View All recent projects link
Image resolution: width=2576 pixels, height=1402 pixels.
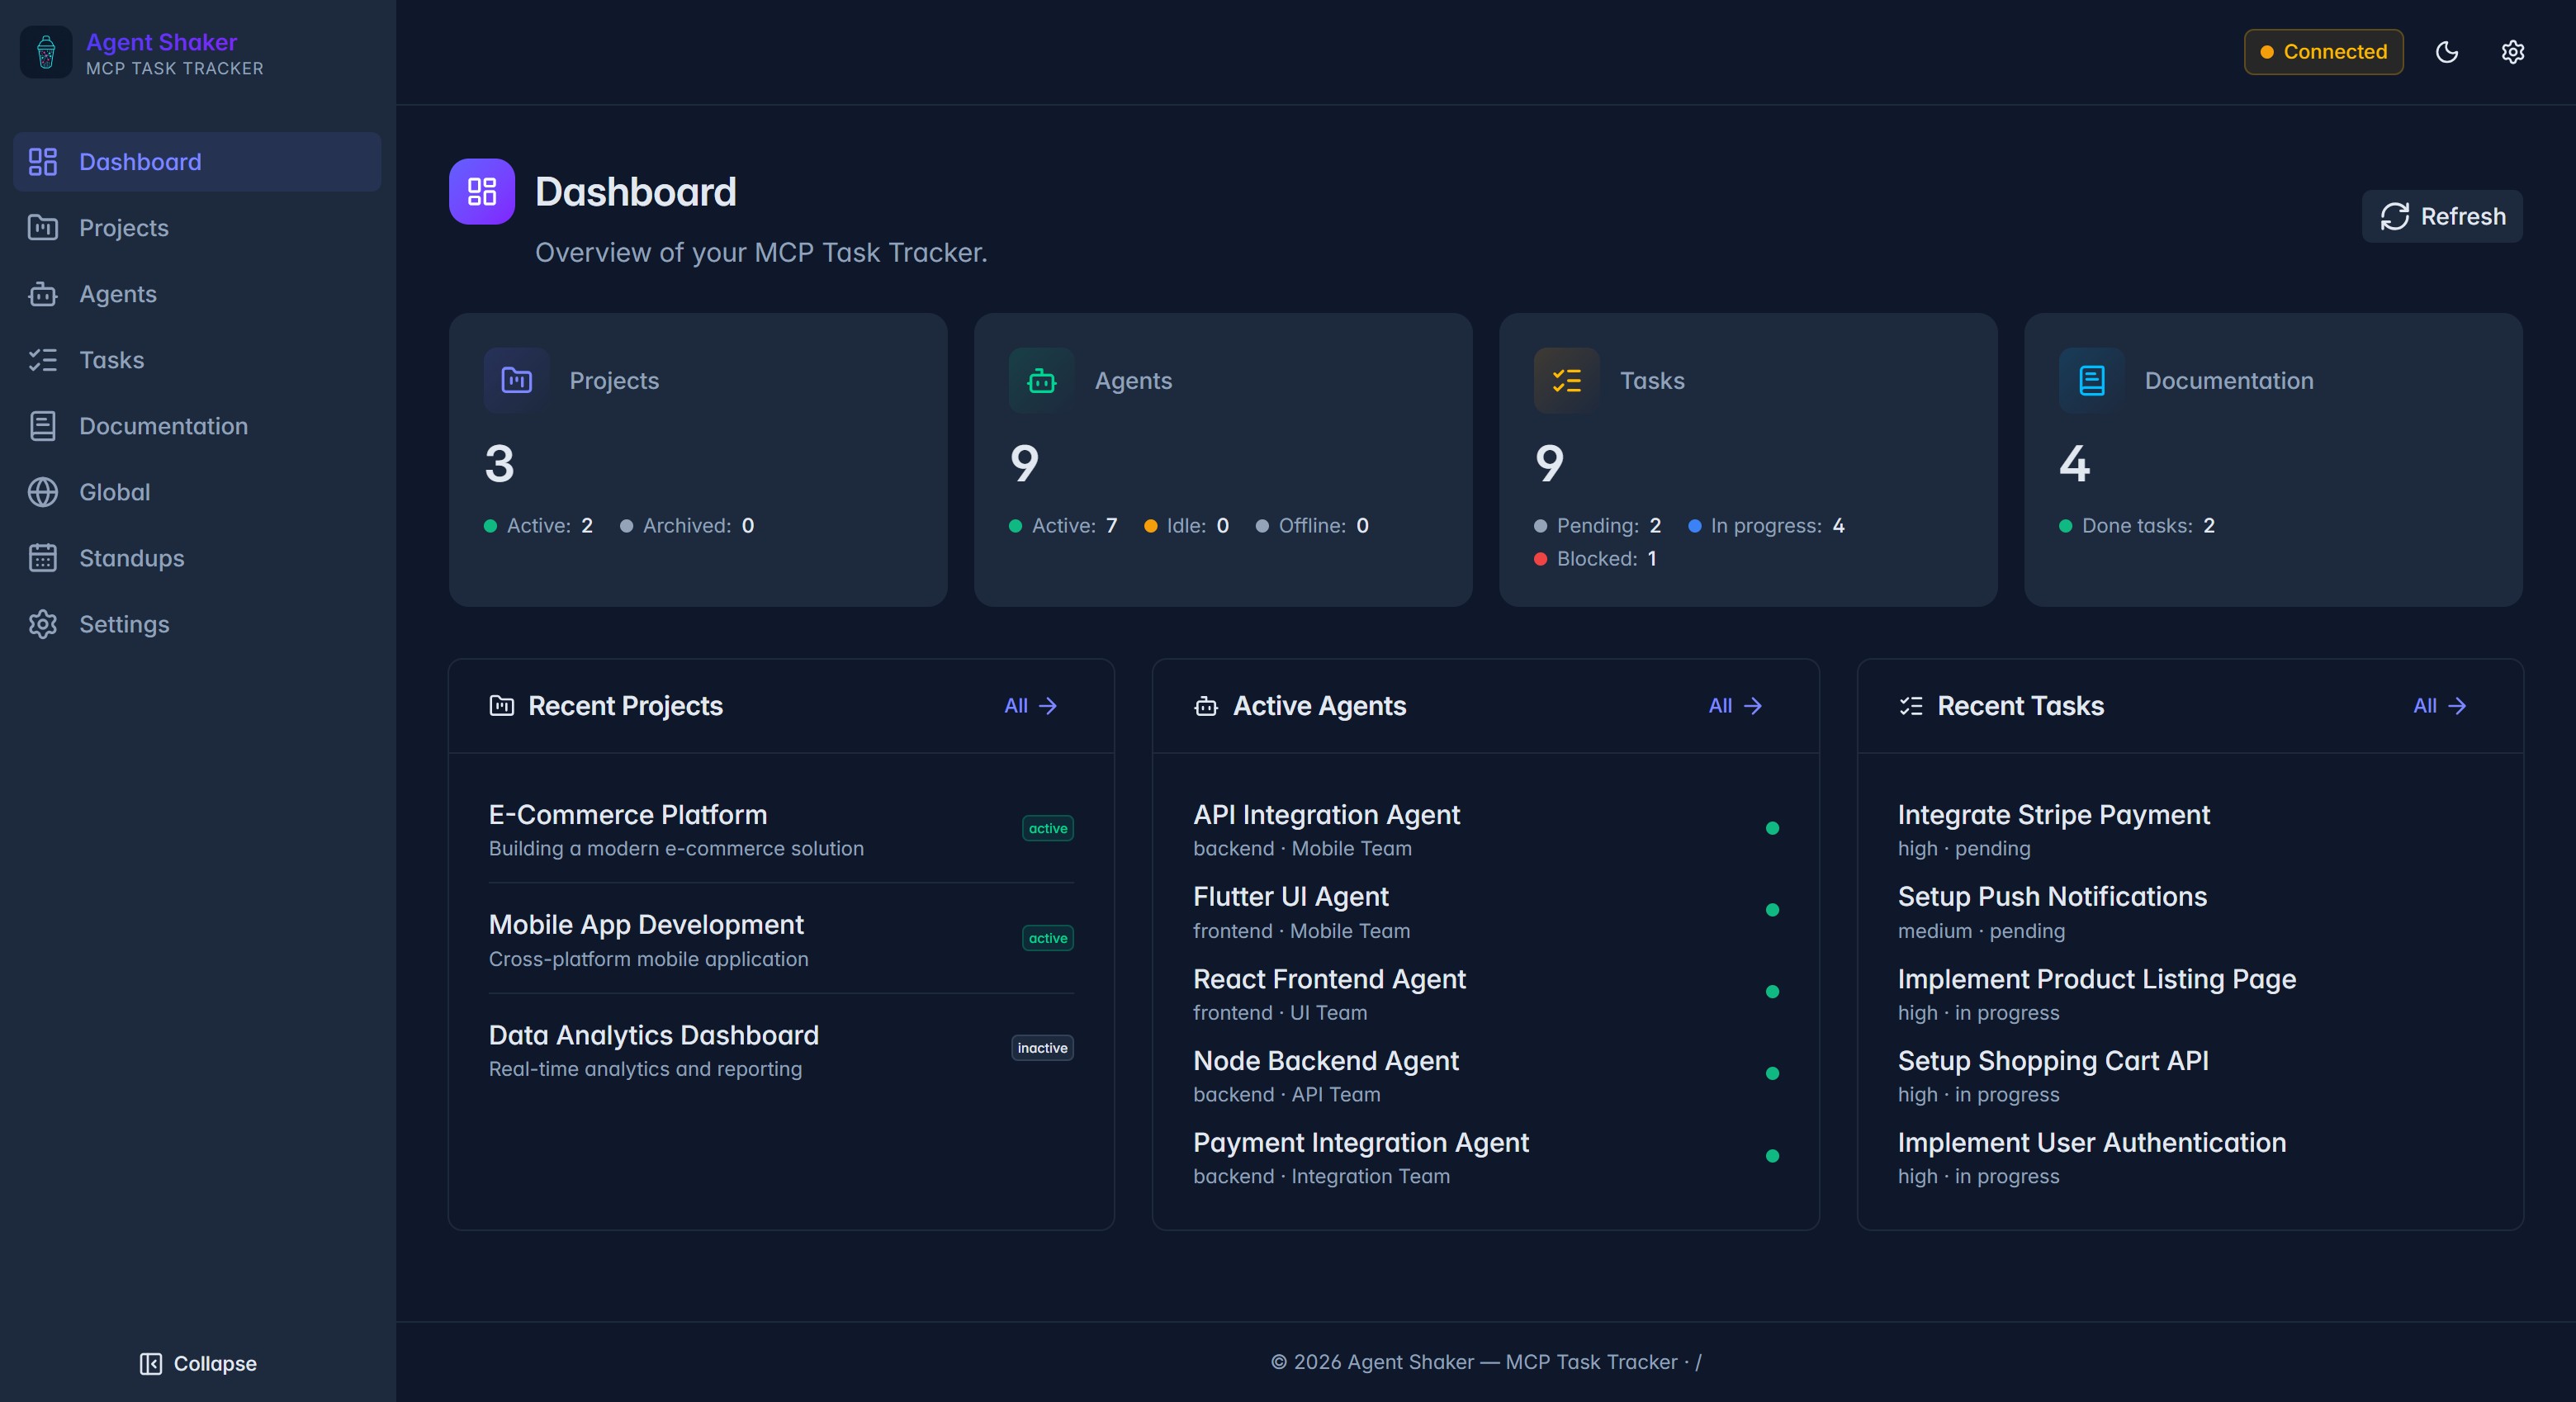[1030, 706]
